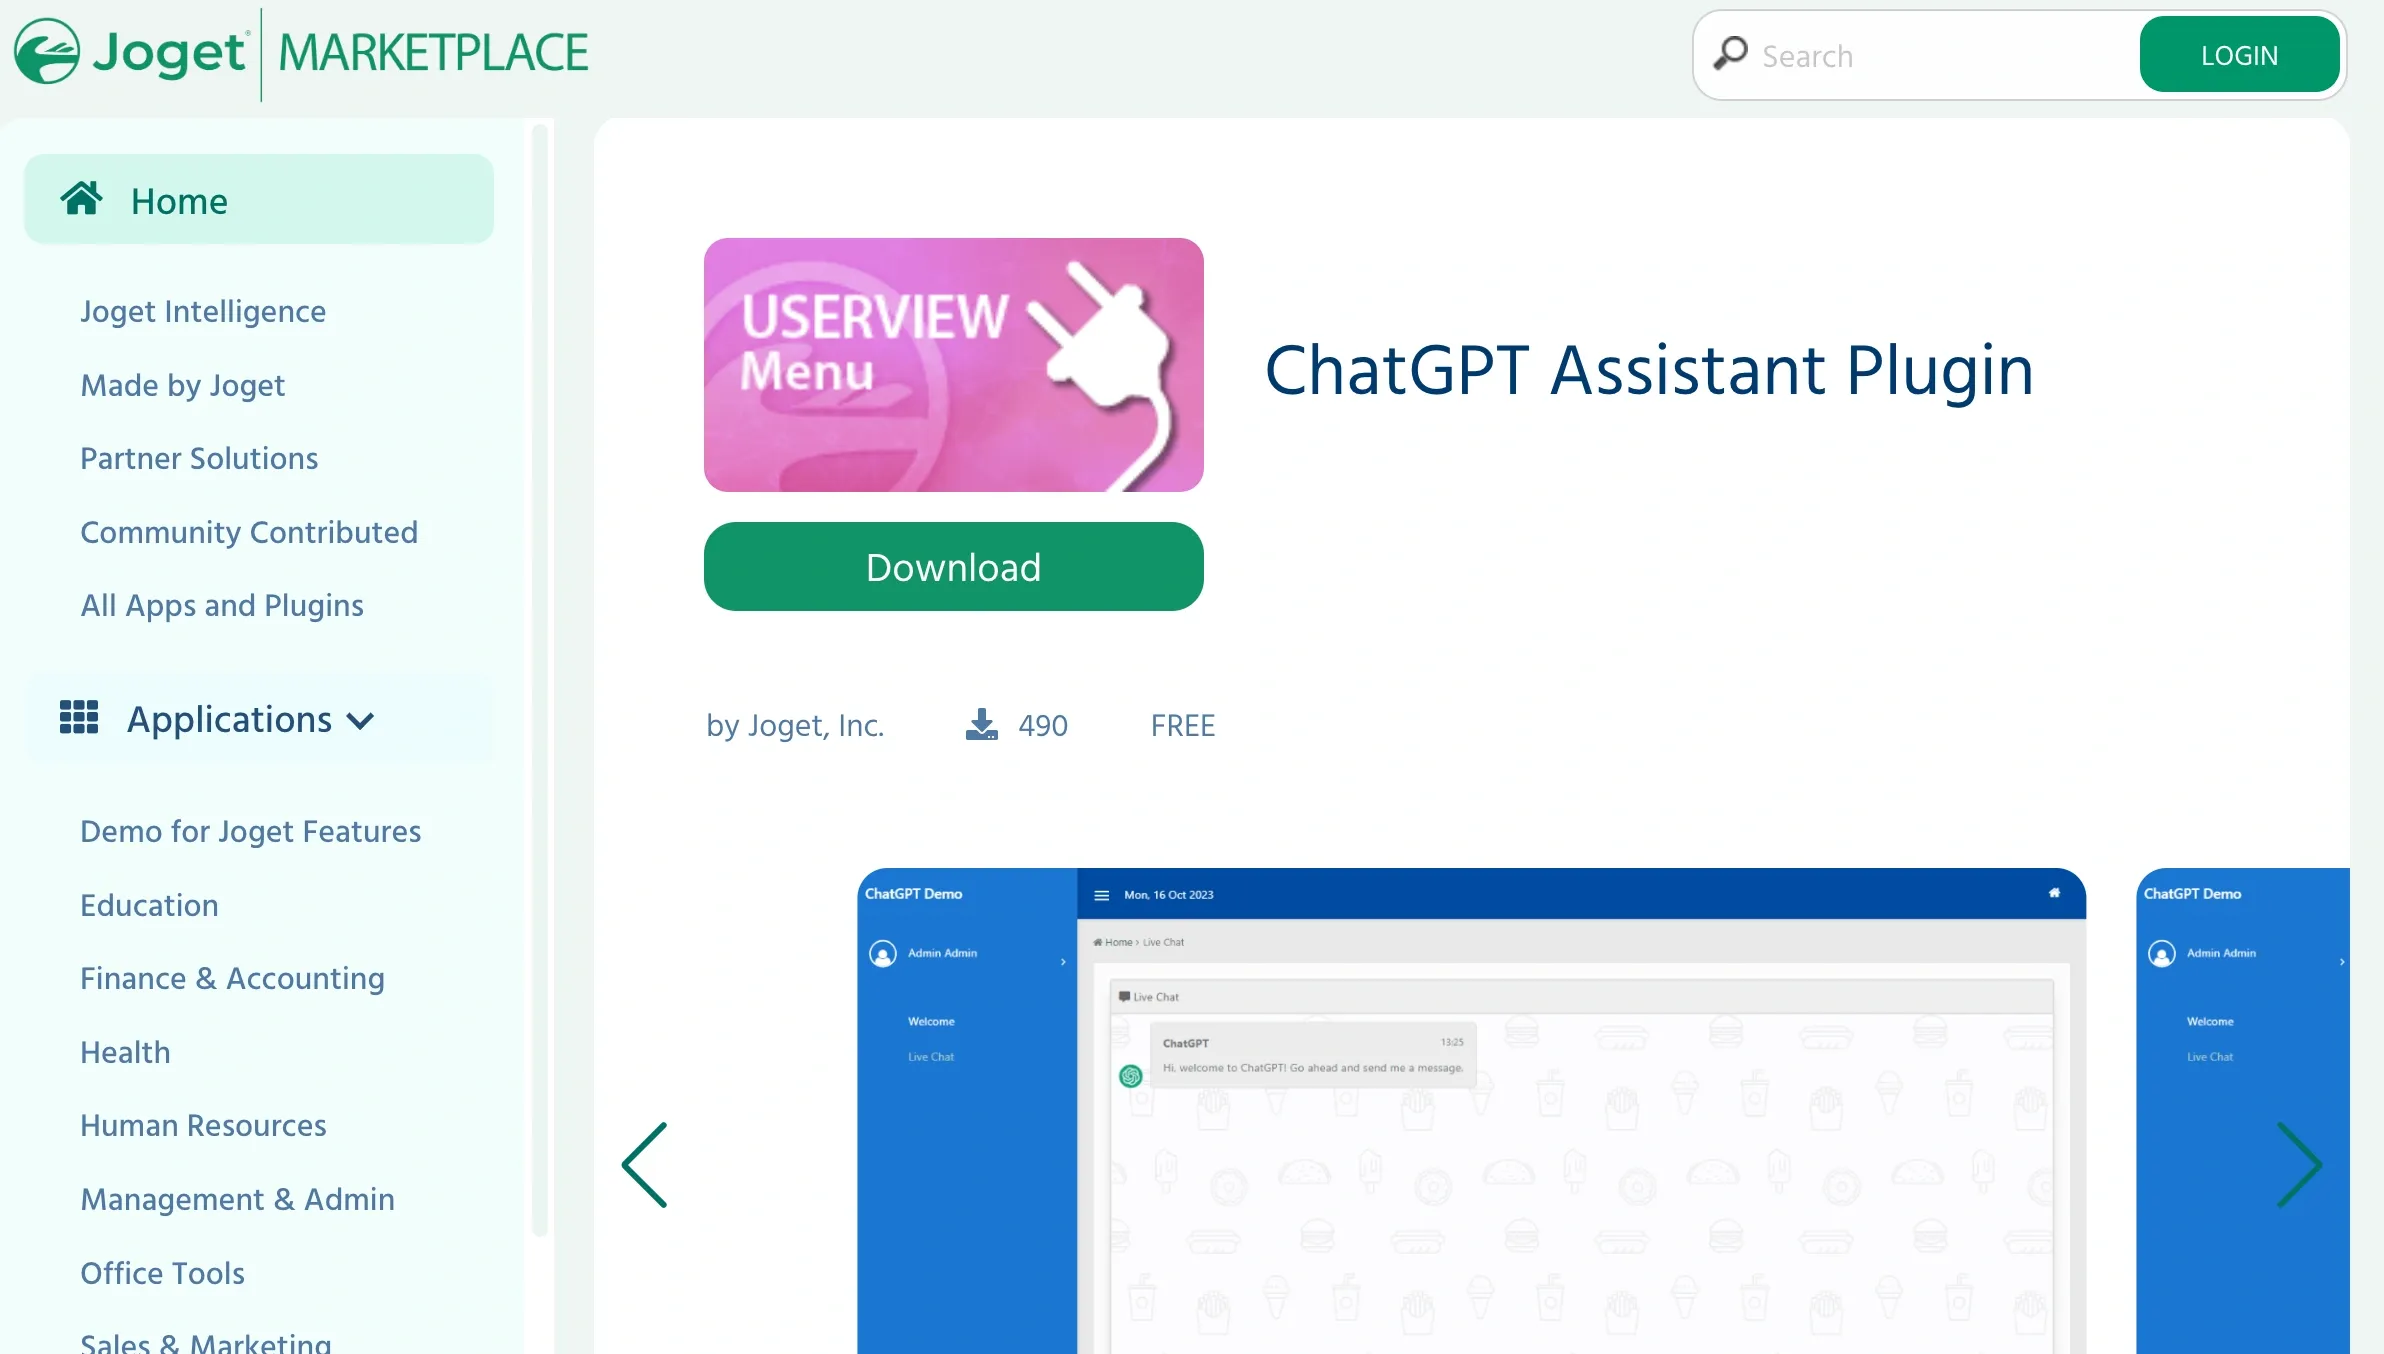The height and width of the screenshot is (1354, 2384).
Task: Click the download count icon
Action: pos(981,724)
